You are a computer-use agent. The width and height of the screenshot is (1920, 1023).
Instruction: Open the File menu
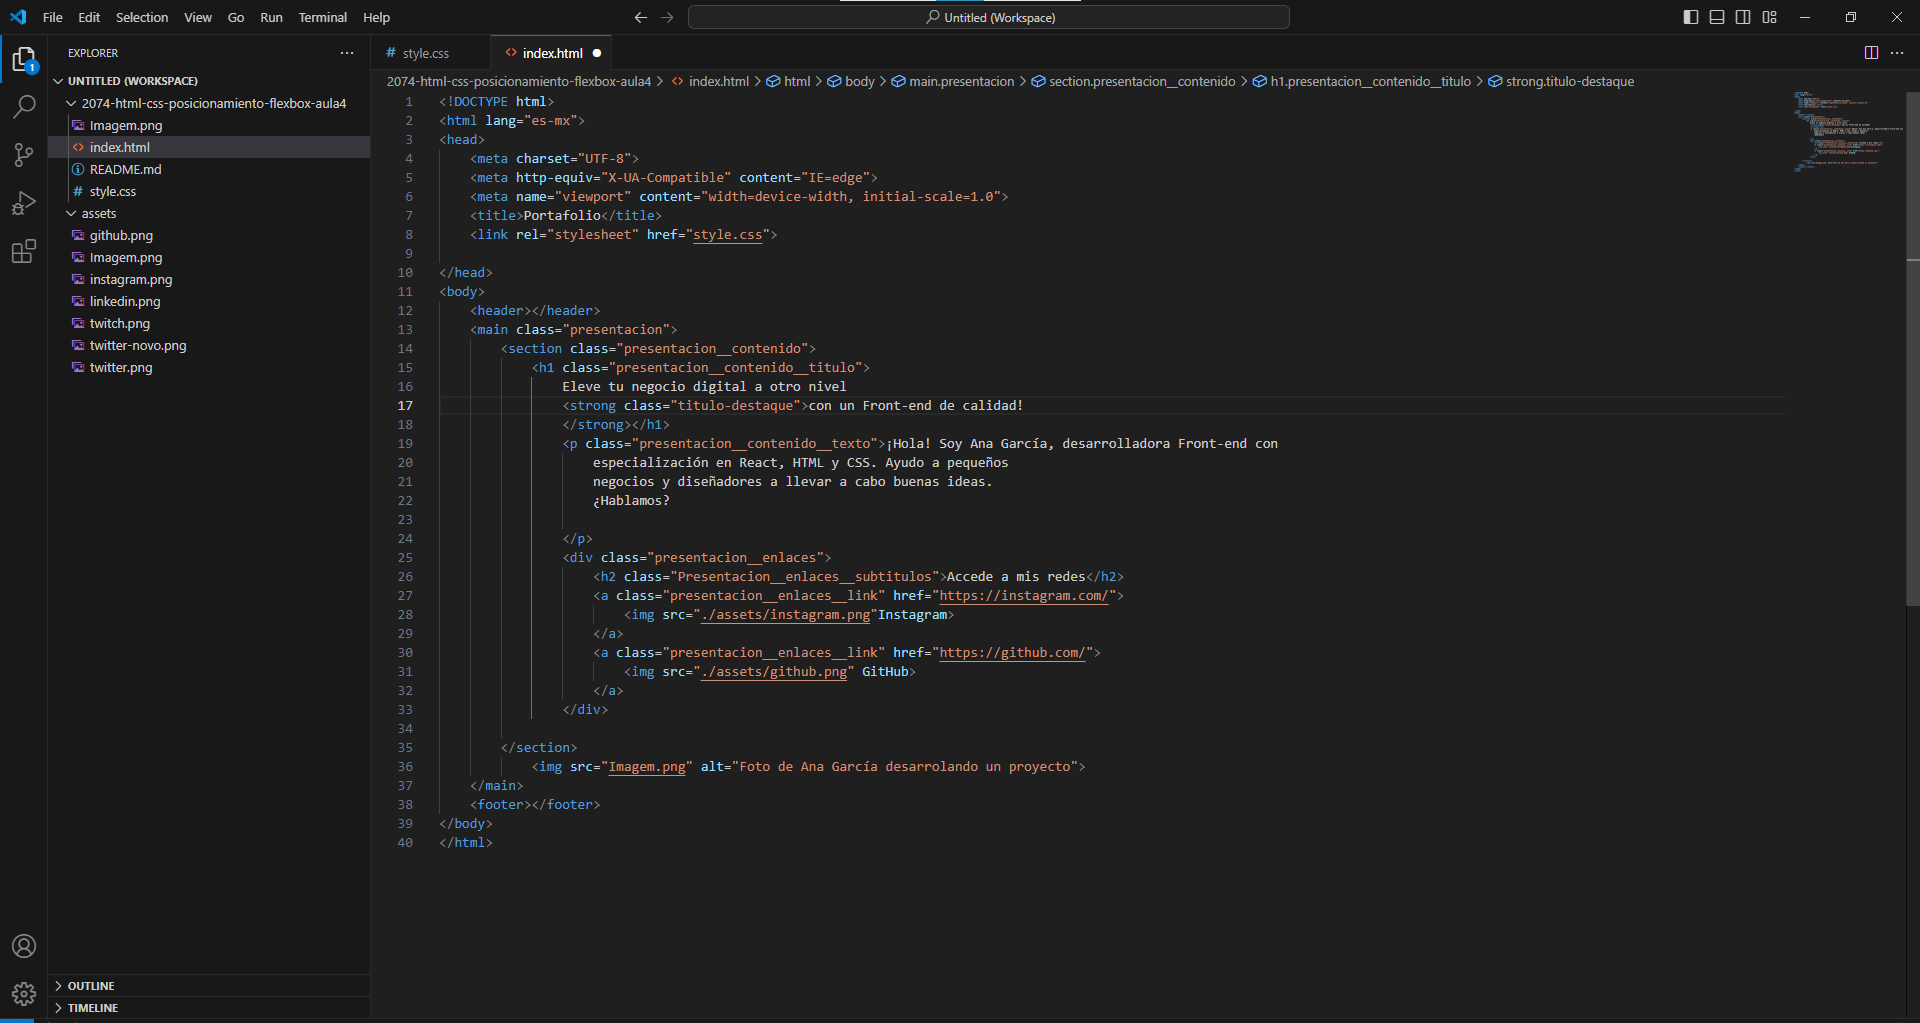click(x=53, y=17)
